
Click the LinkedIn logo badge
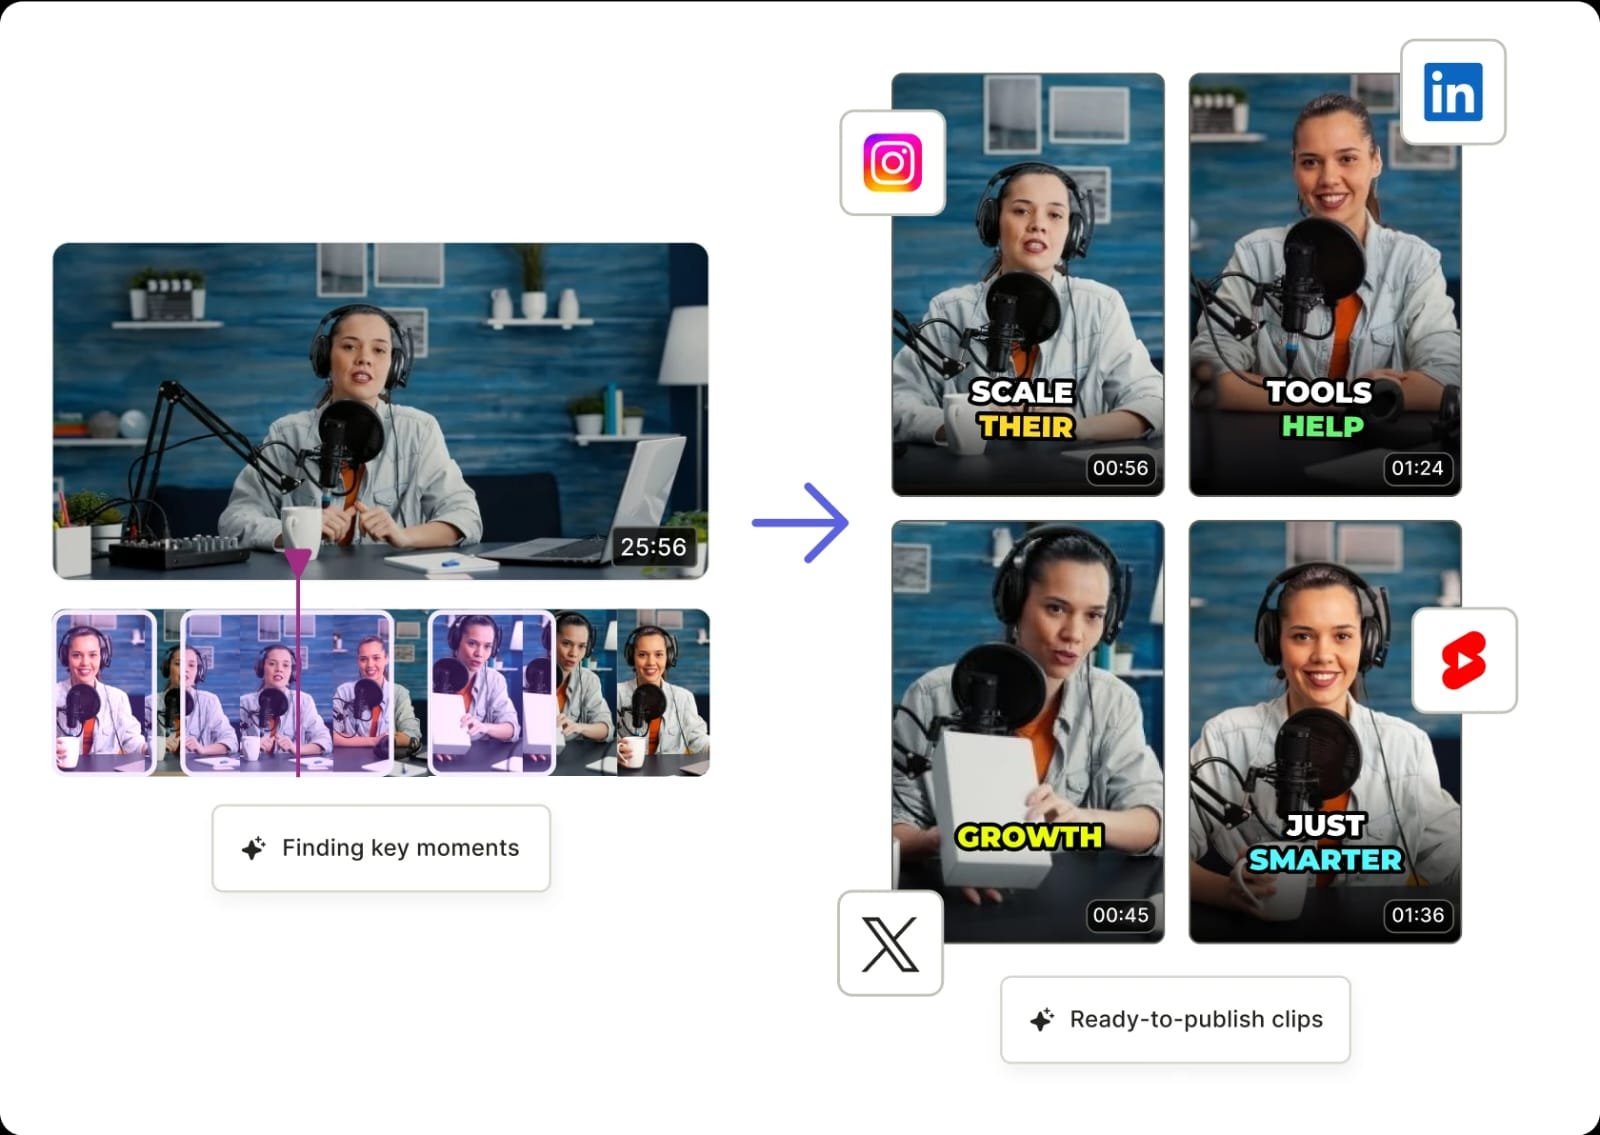(1453, 92)
